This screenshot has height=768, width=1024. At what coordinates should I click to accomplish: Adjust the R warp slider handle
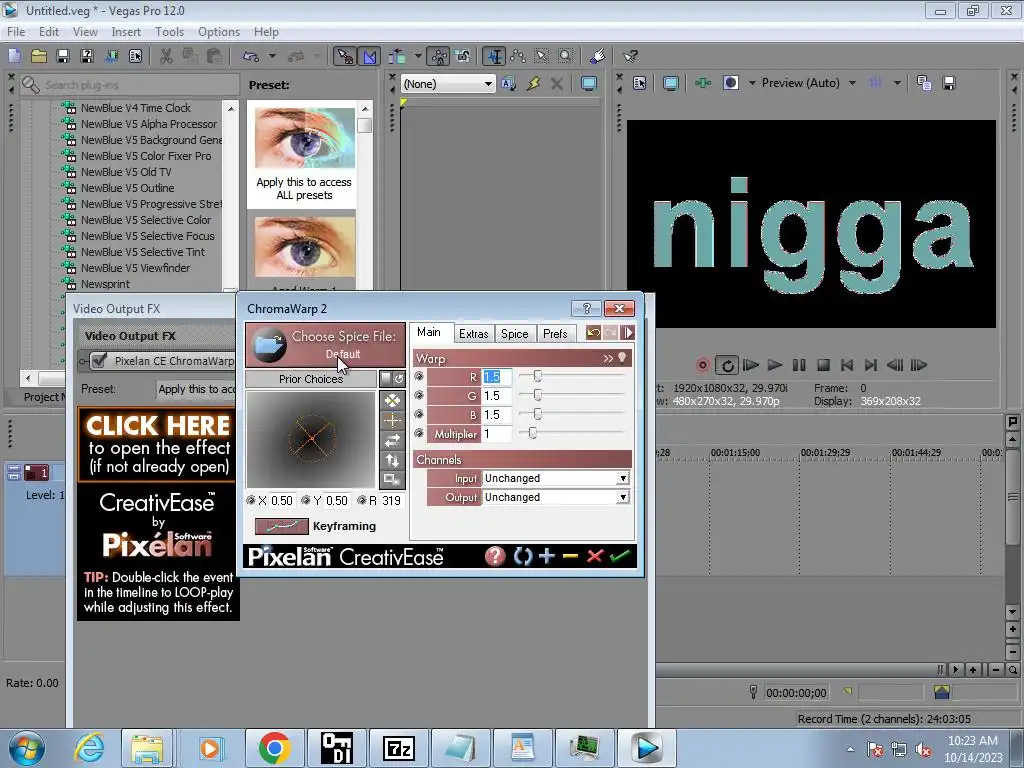(x=537, y=376)
